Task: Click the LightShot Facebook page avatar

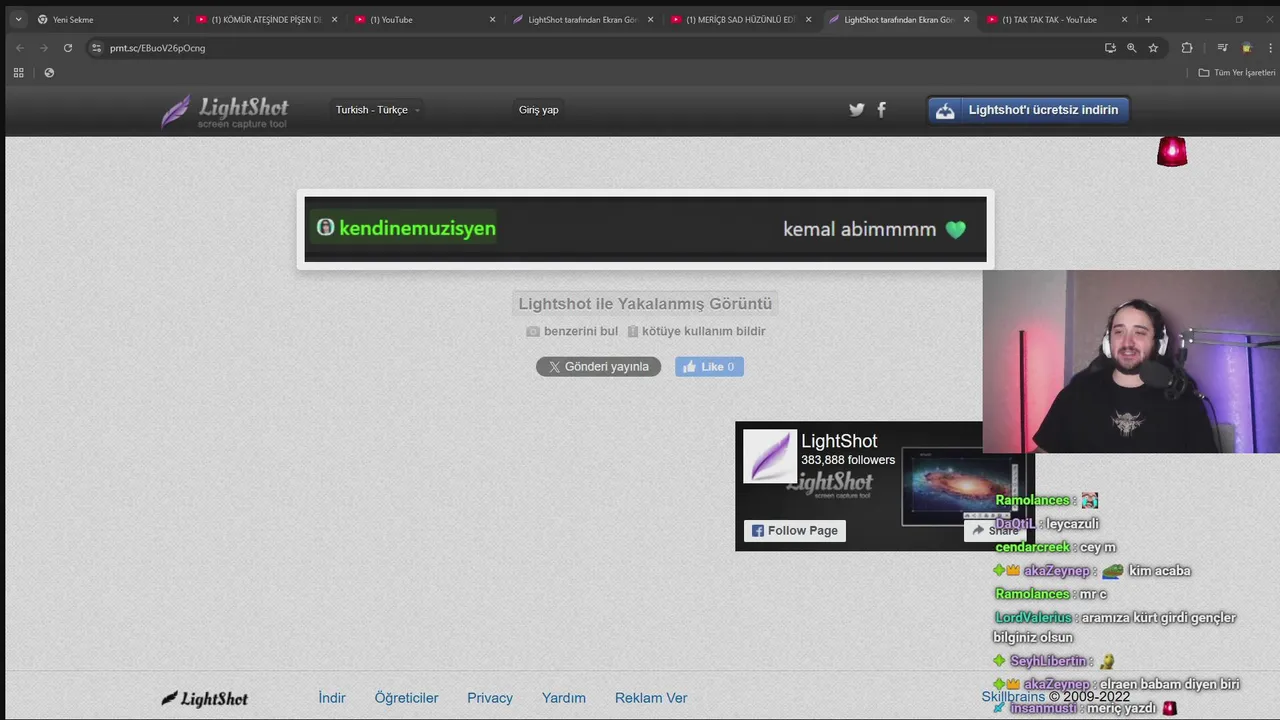Action: (x=770, y=456)
